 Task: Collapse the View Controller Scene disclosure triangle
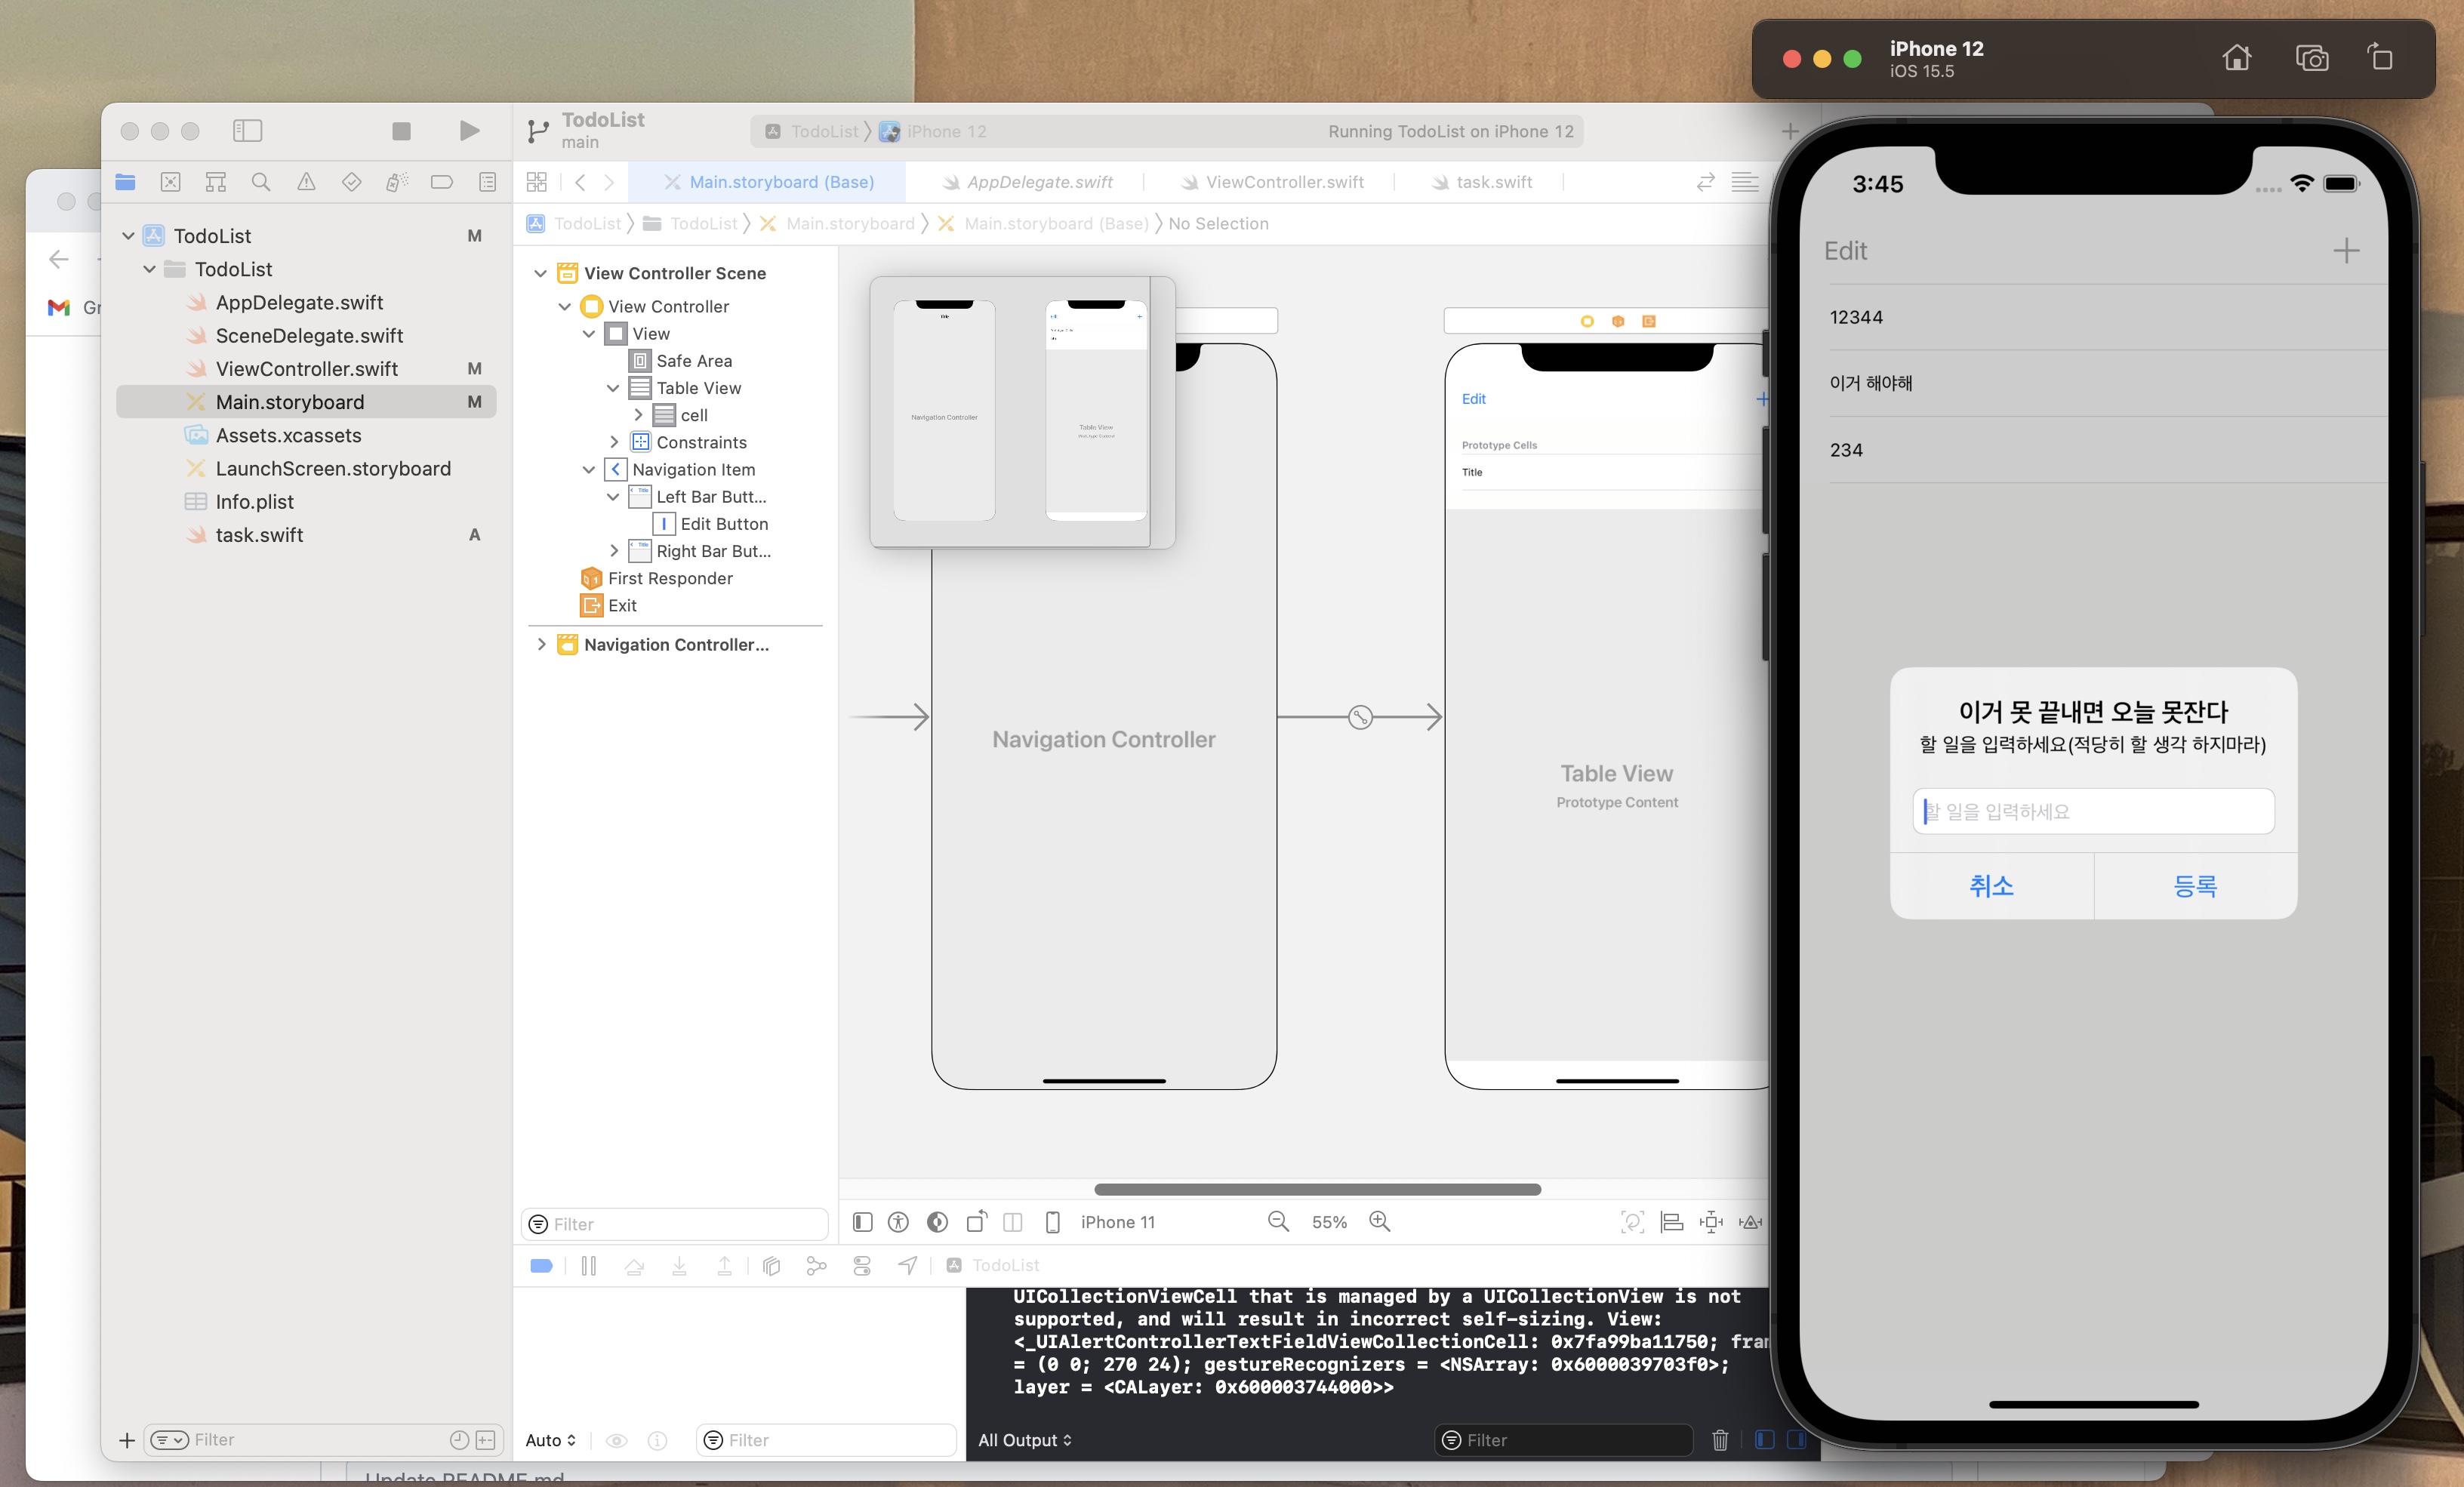point(541,272)
